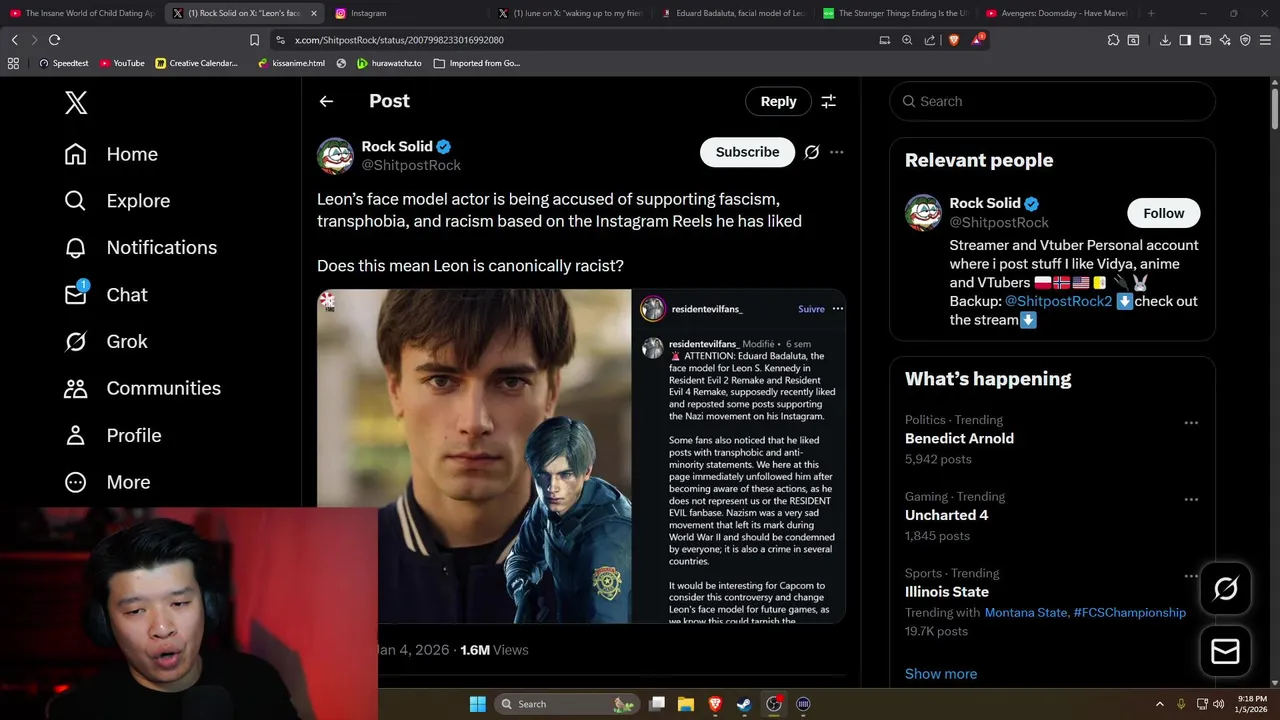Switch to the Stranger Things Ending tab
The width and height of the screenshot is (1280, 720).
897,13
